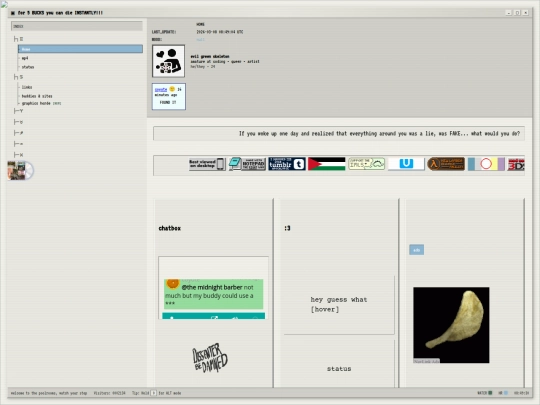Click the '@the midnight barber' chat message

click(214, 295)
